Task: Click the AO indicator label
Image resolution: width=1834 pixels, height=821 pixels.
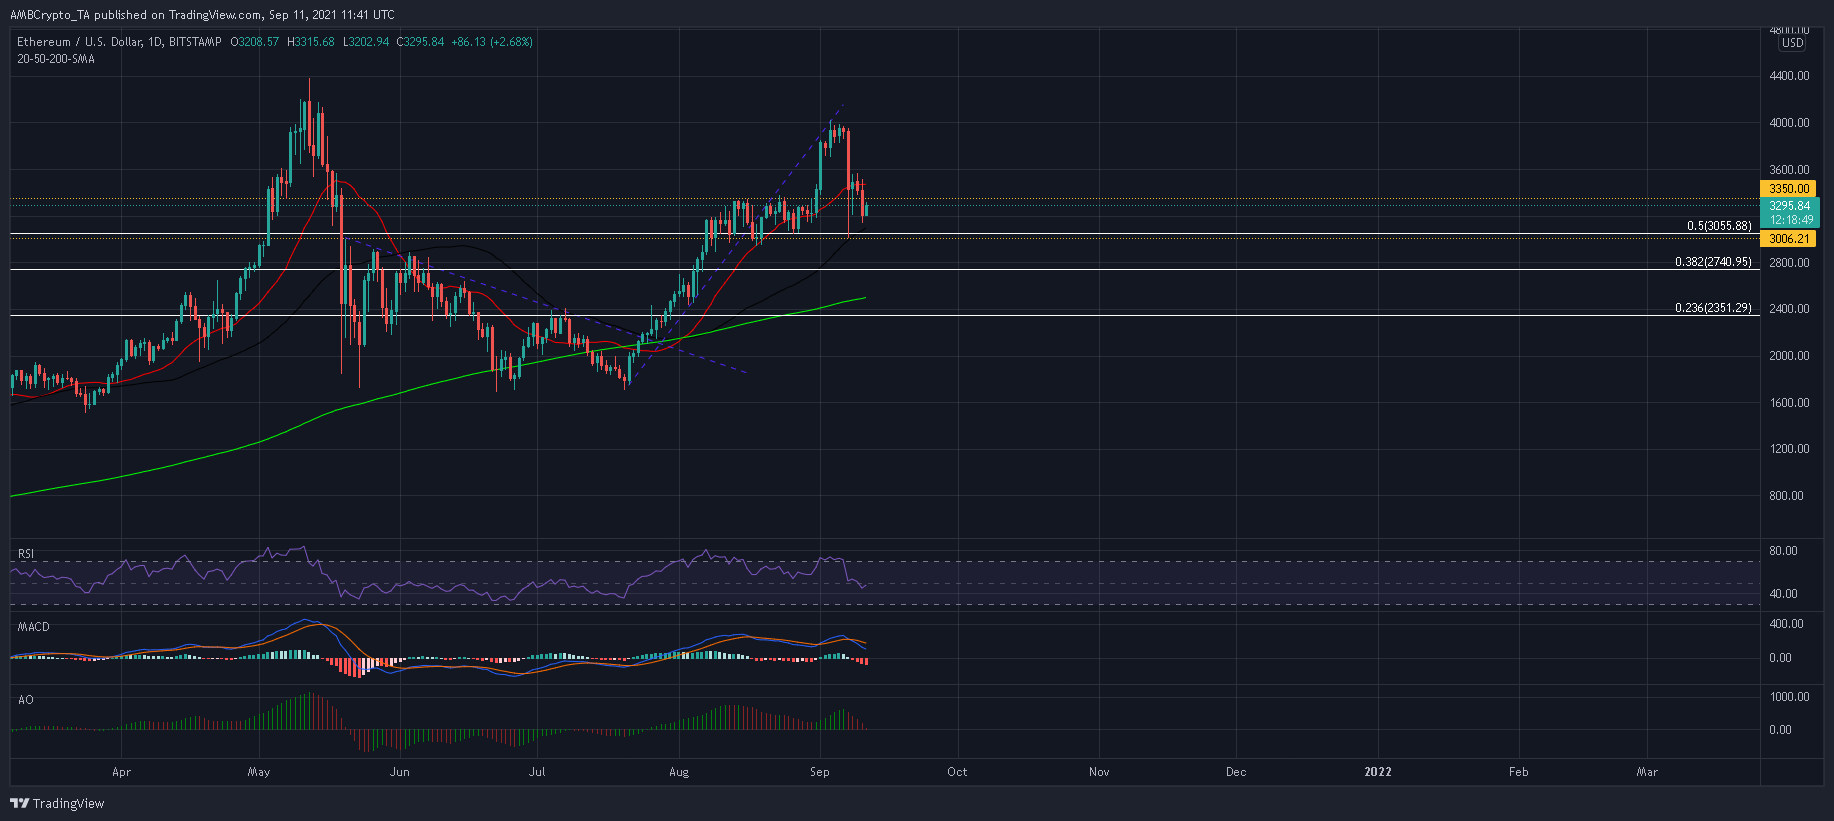Action: point(26,700)
